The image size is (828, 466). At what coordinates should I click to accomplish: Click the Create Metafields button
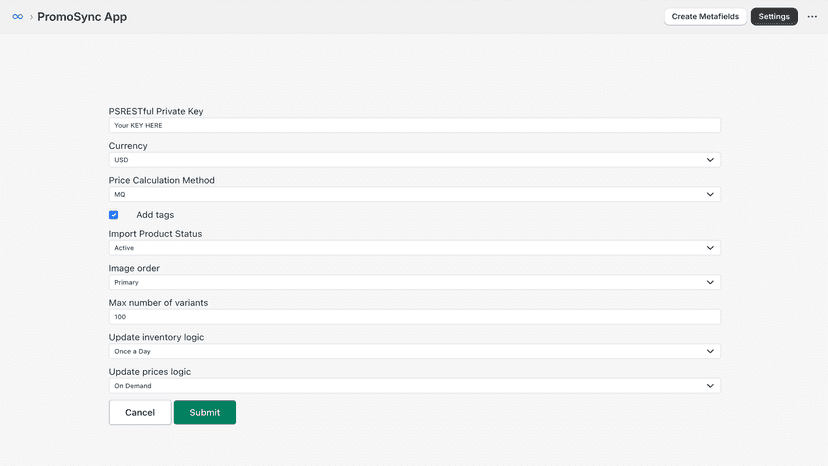(705, 16)
